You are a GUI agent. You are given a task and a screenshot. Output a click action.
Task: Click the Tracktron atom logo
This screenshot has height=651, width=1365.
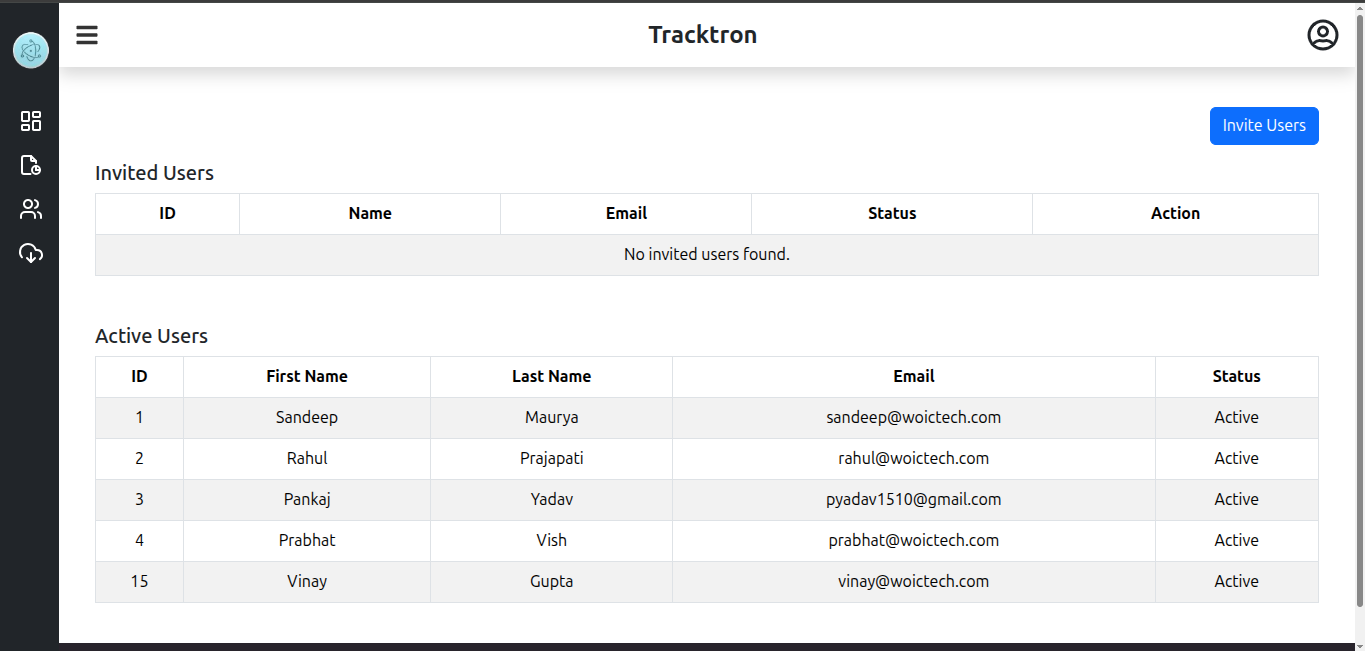(31, 50)
